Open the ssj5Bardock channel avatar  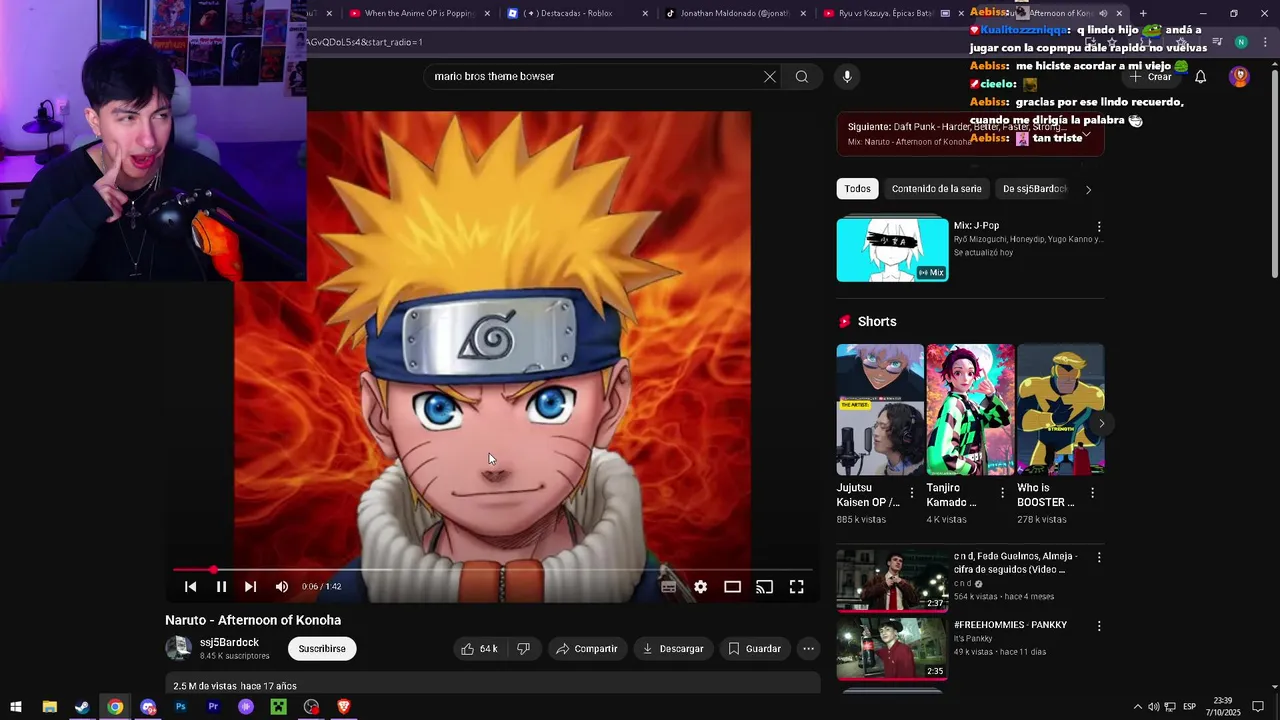point(178,648)
